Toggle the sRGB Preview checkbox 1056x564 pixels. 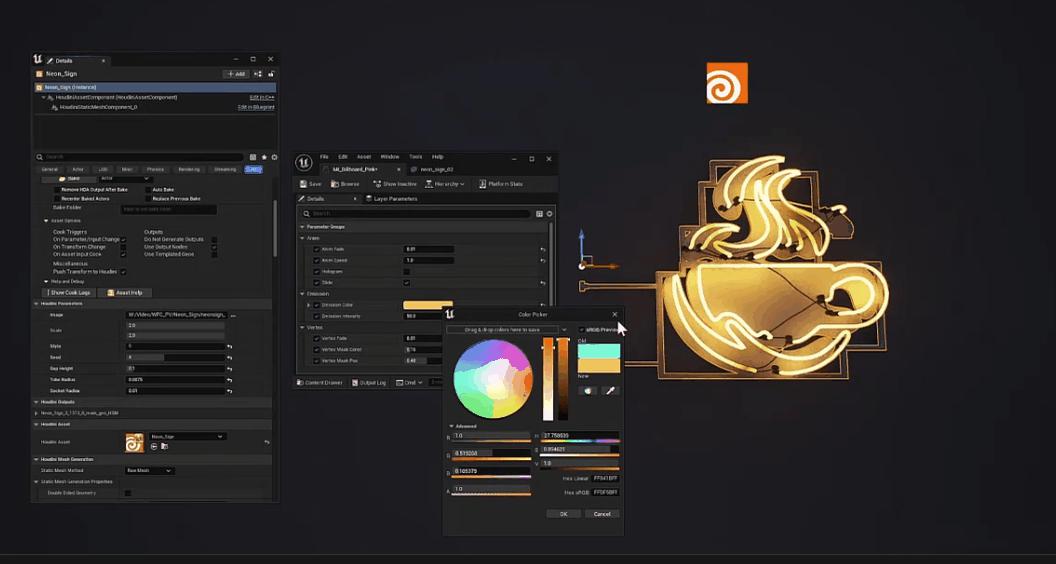(x=582, y=329)
